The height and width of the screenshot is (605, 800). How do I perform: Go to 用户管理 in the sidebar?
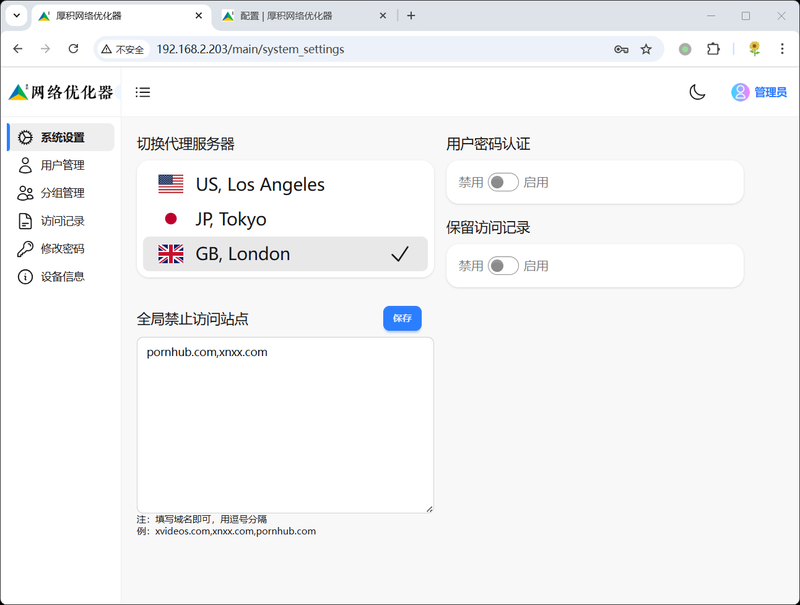[x=61, y=165]
